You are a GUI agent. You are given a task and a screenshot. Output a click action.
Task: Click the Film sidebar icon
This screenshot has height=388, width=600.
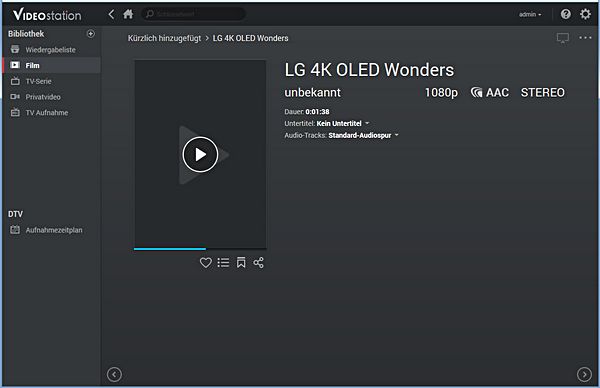tap(15, 65)
